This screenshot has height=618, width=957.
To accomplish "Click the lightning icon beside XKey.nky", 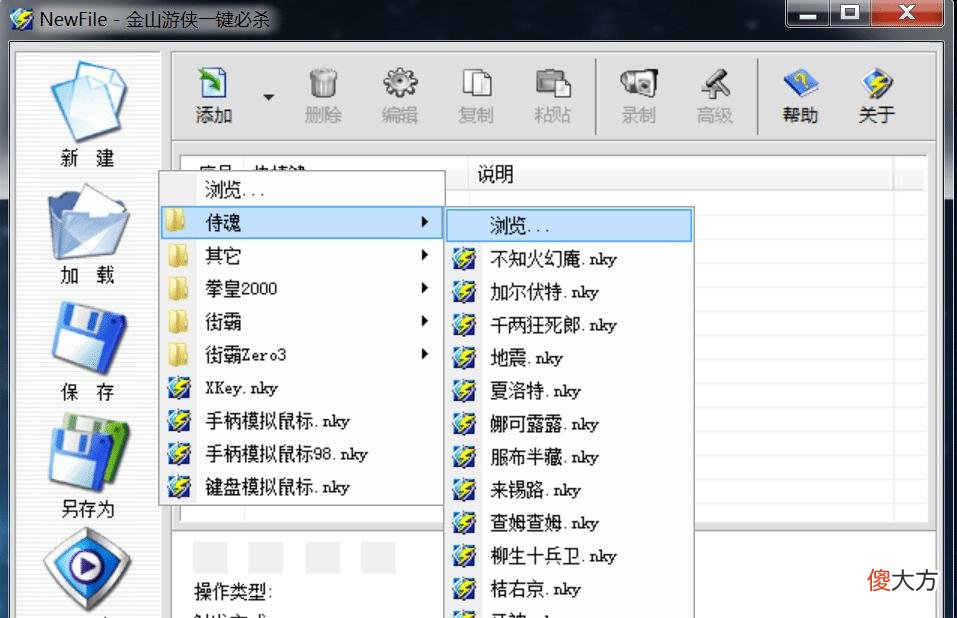I will (179, 387).
